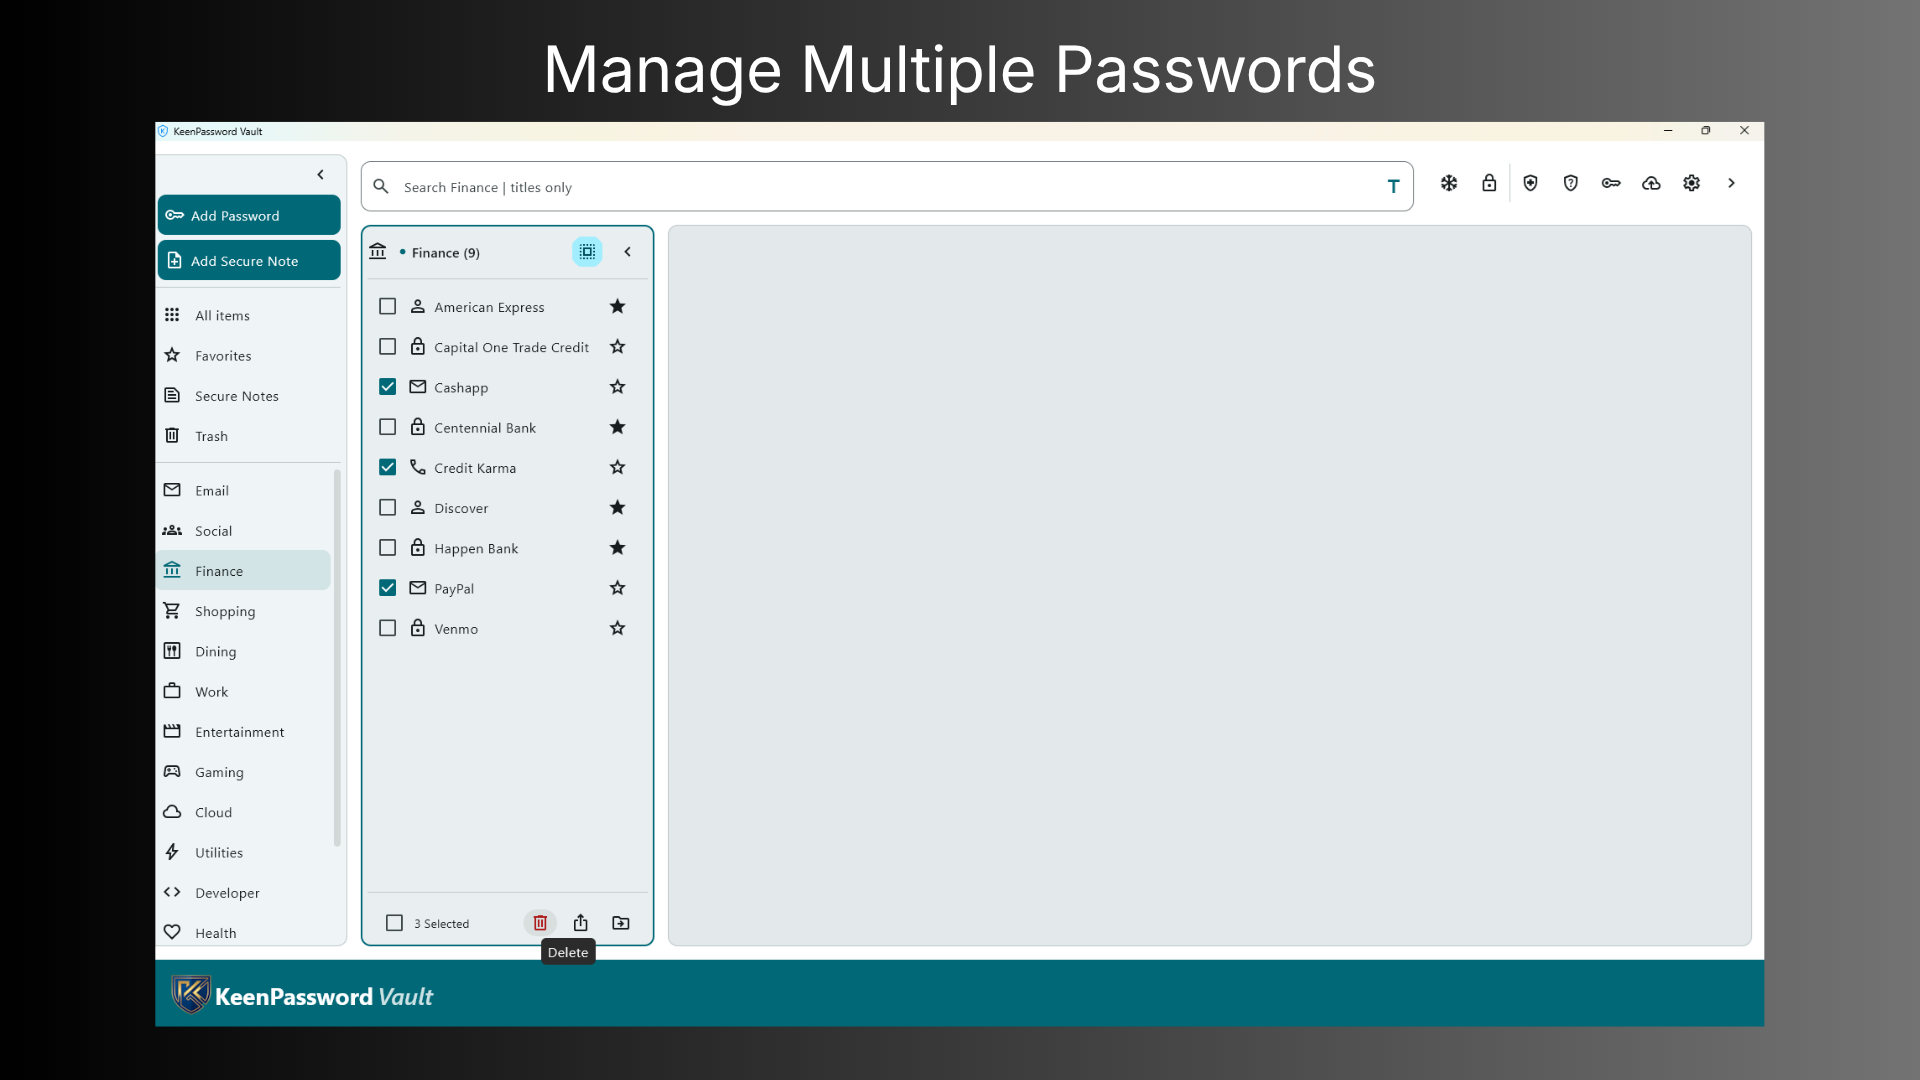This screenshot has width=1920, height=1080.
Task: Unfavorite American Express star
Action: point(618,306)
